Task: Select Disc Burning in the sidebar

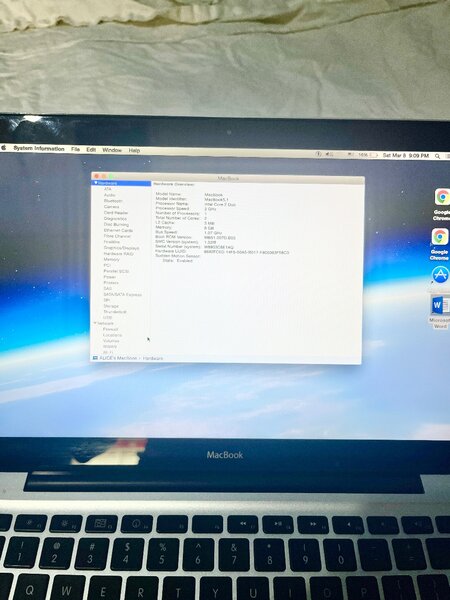Action: pos(116,225)
